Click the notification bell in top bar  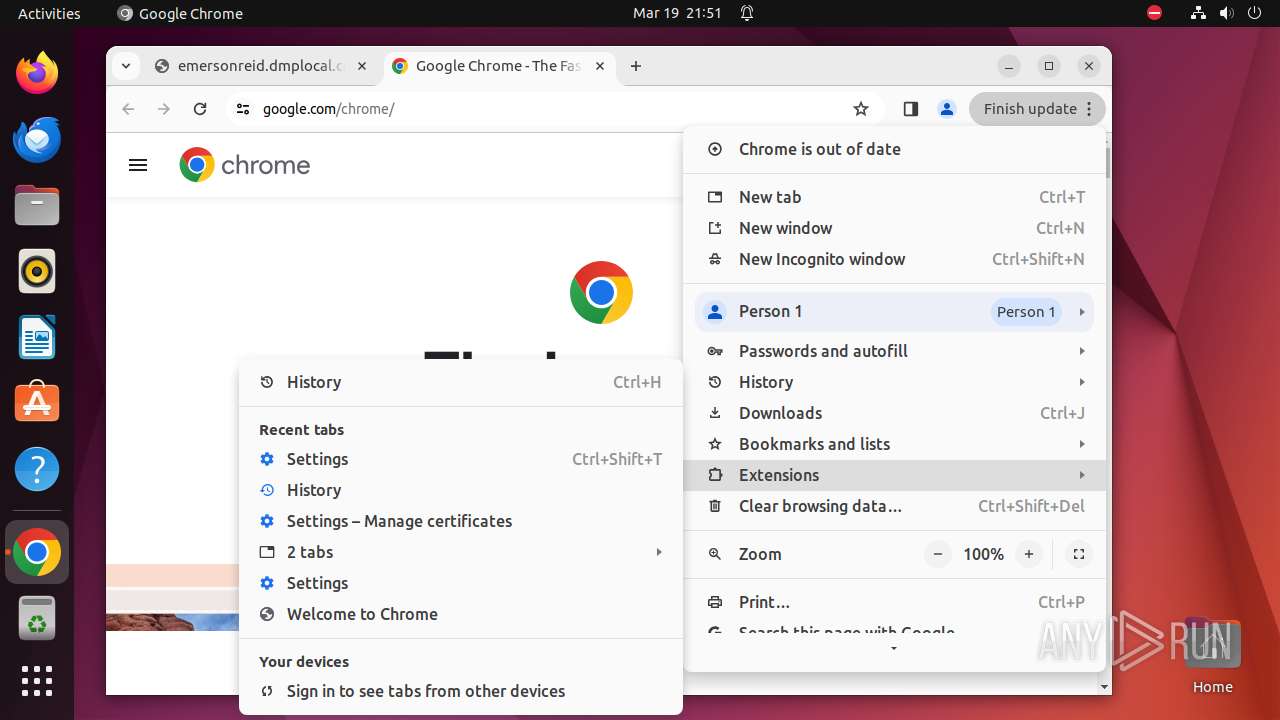tap(747, 13)
